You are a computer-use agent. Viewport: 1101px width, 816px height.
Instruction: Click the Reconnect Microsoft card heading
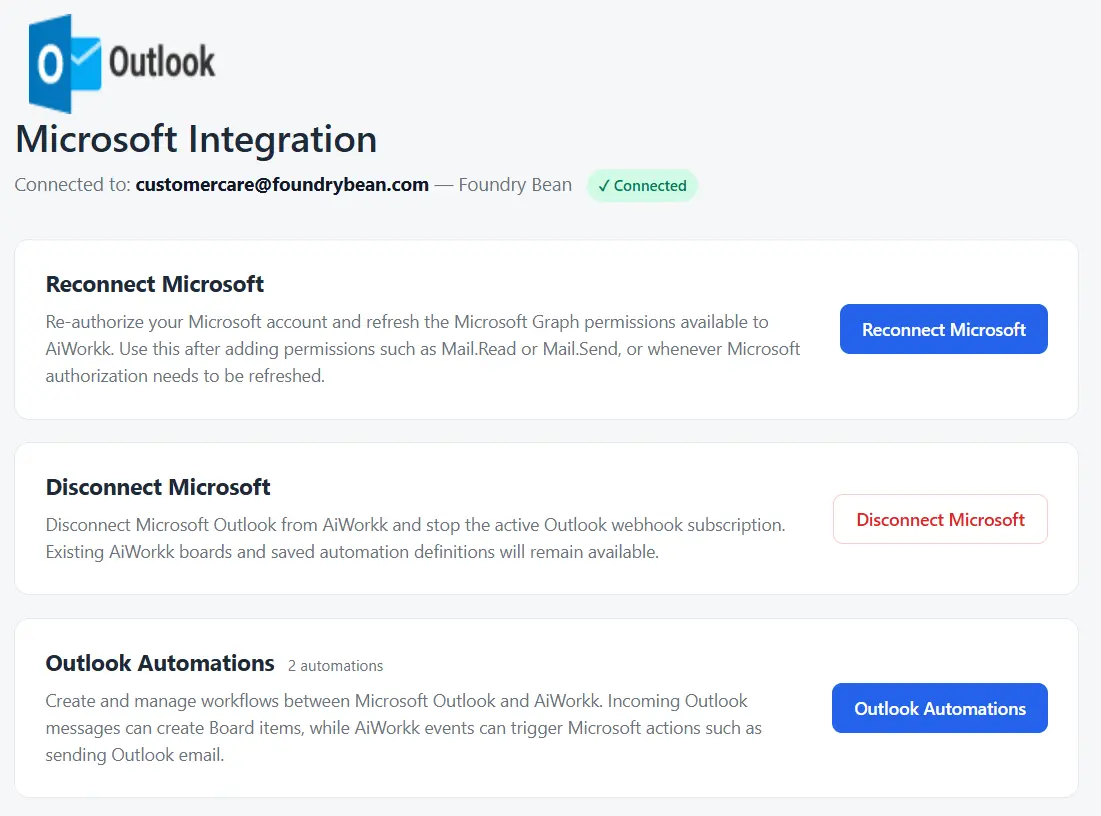pos(154,284)
